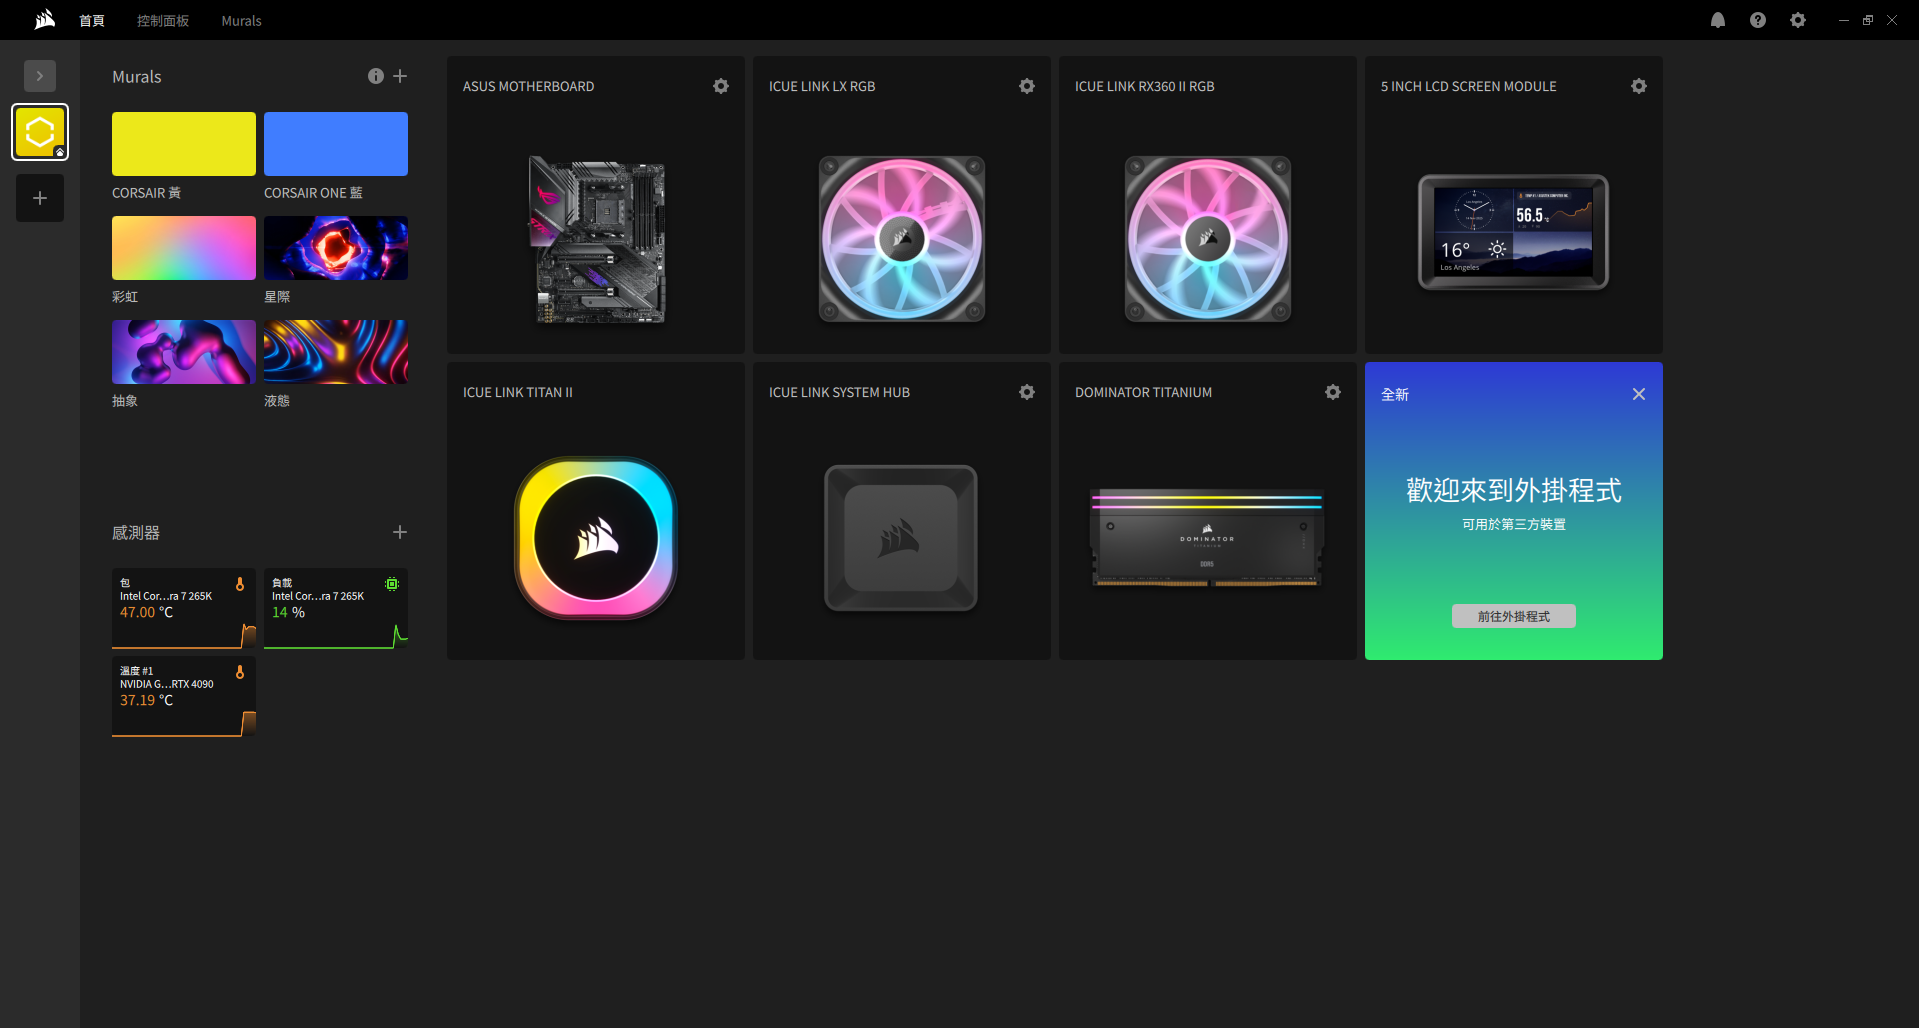Select the yellow hexagon profile icon
This screenshot has width=1919, height=1028.
point(40,132)
